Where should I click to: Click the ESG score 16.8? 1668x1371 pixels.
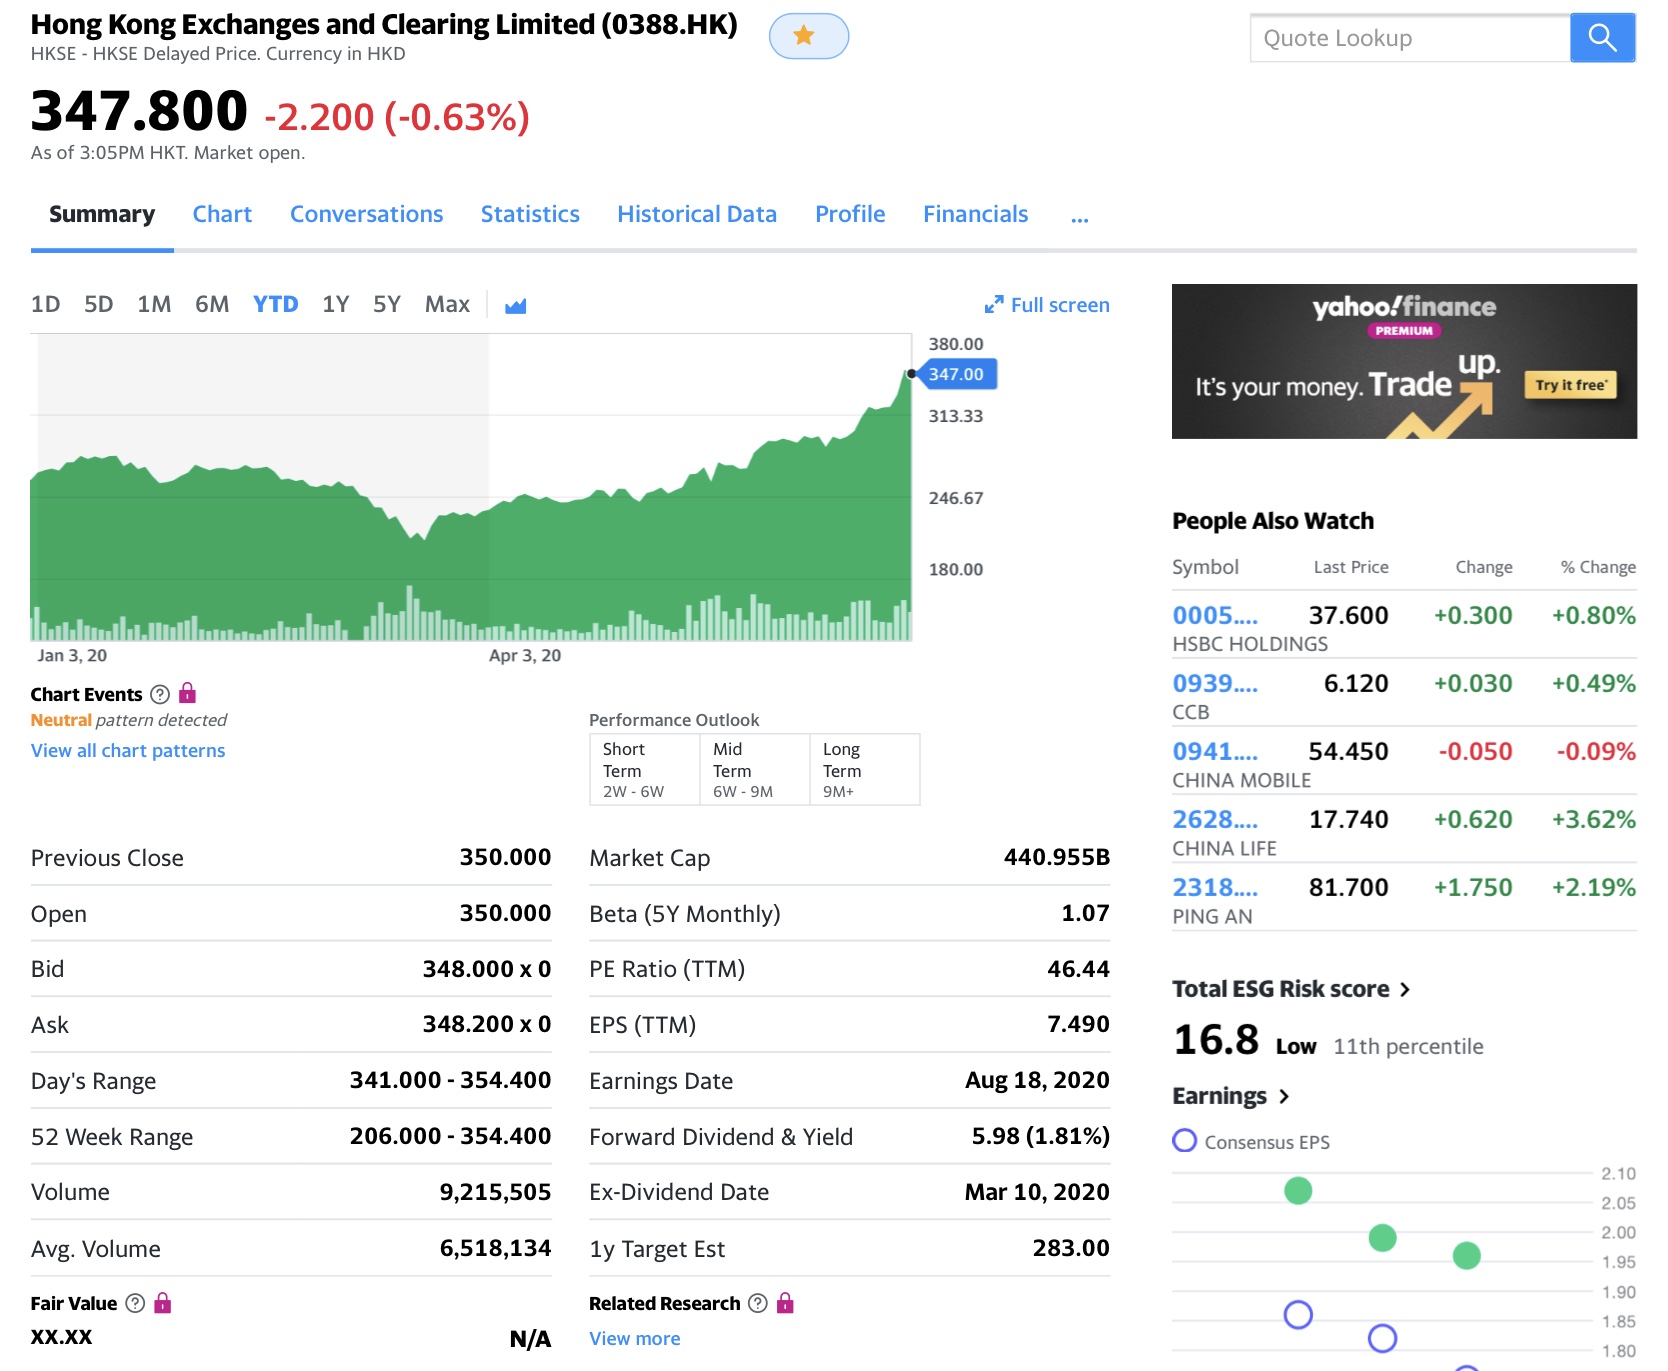coord(1216,1040)
